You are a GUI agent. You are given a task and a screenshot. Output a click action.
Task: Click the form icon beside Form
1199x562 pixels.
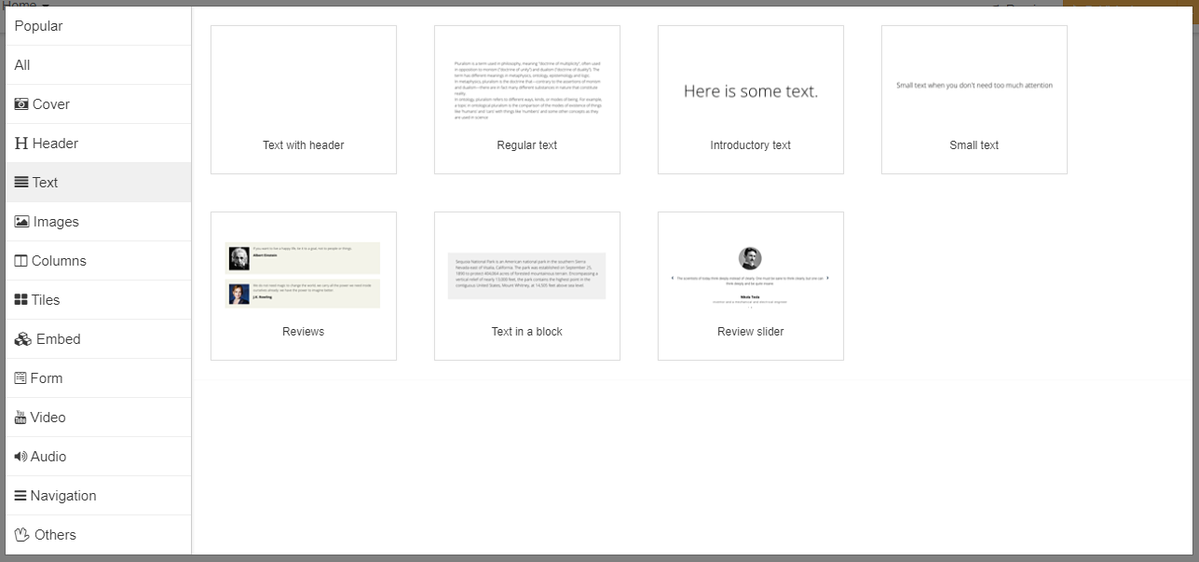click(20, 378)
